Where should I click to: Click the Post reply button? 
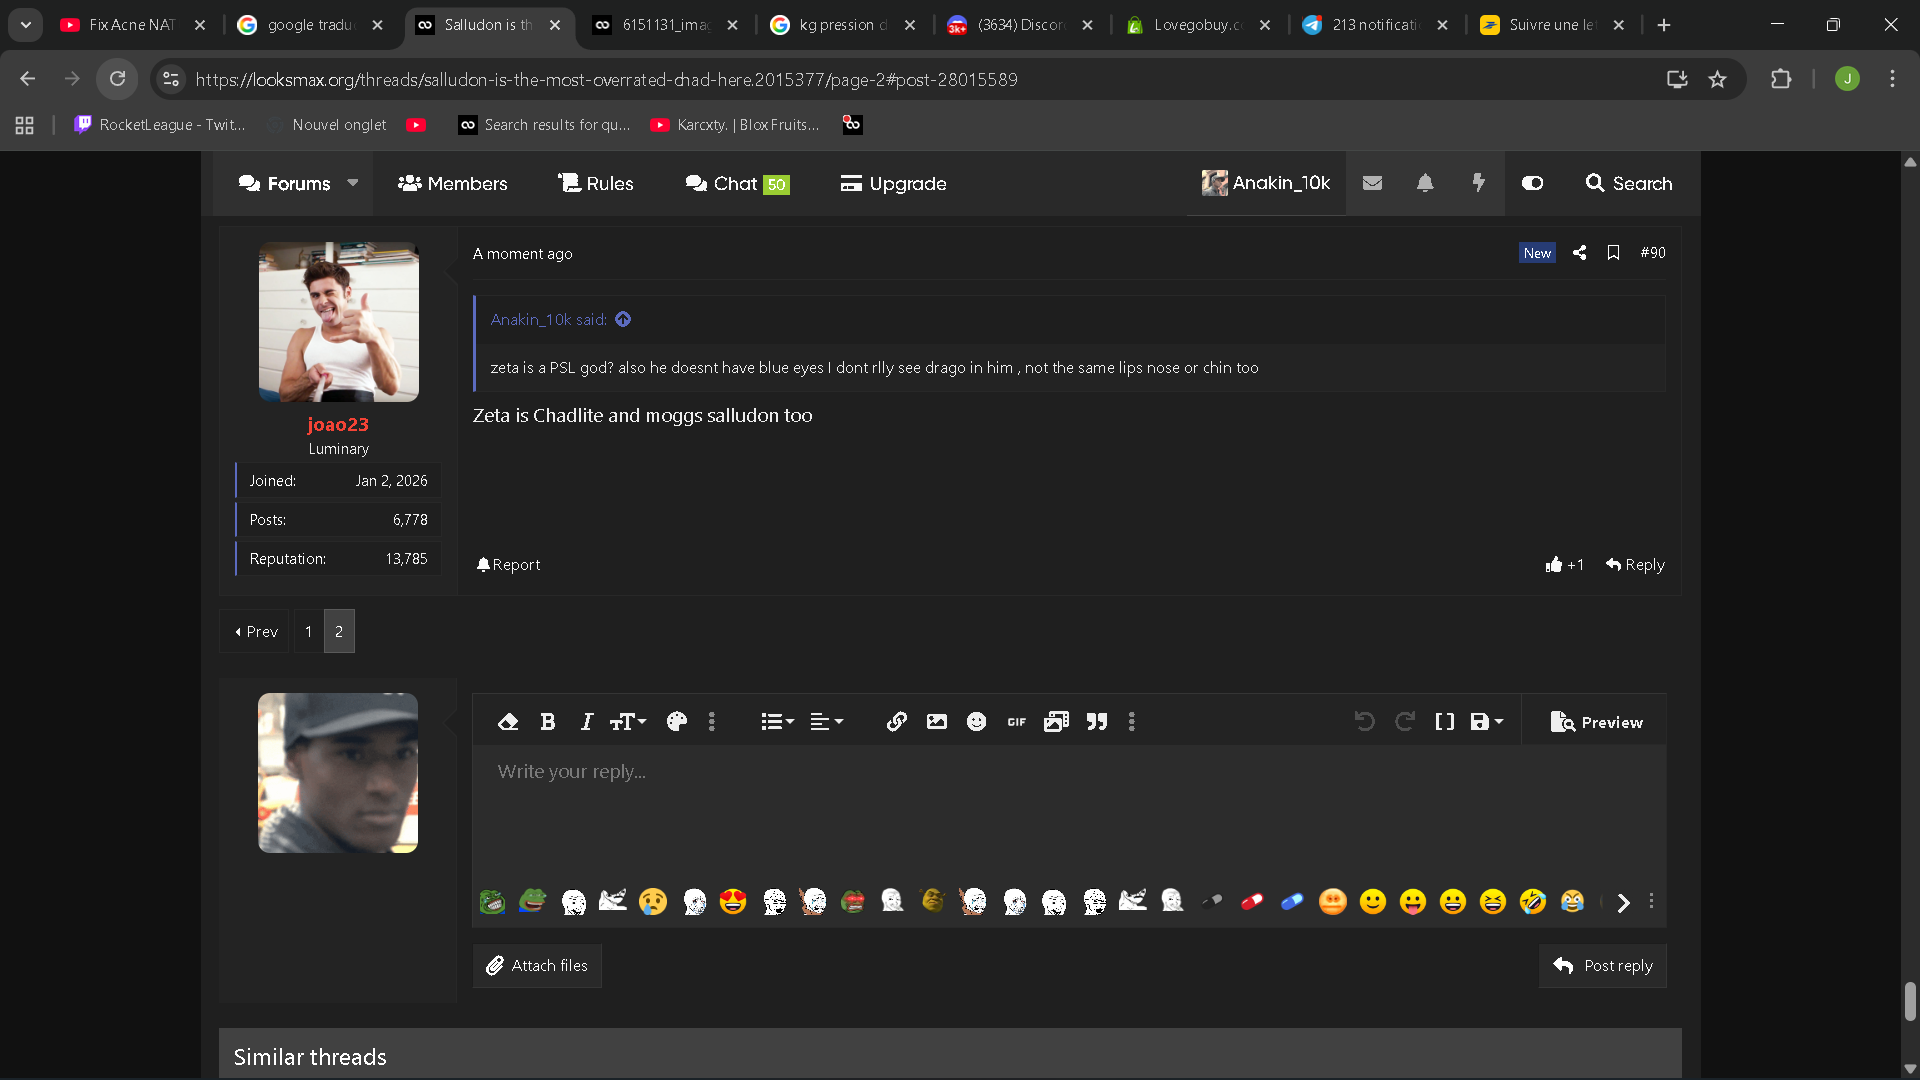click(x=1603, y=966)
